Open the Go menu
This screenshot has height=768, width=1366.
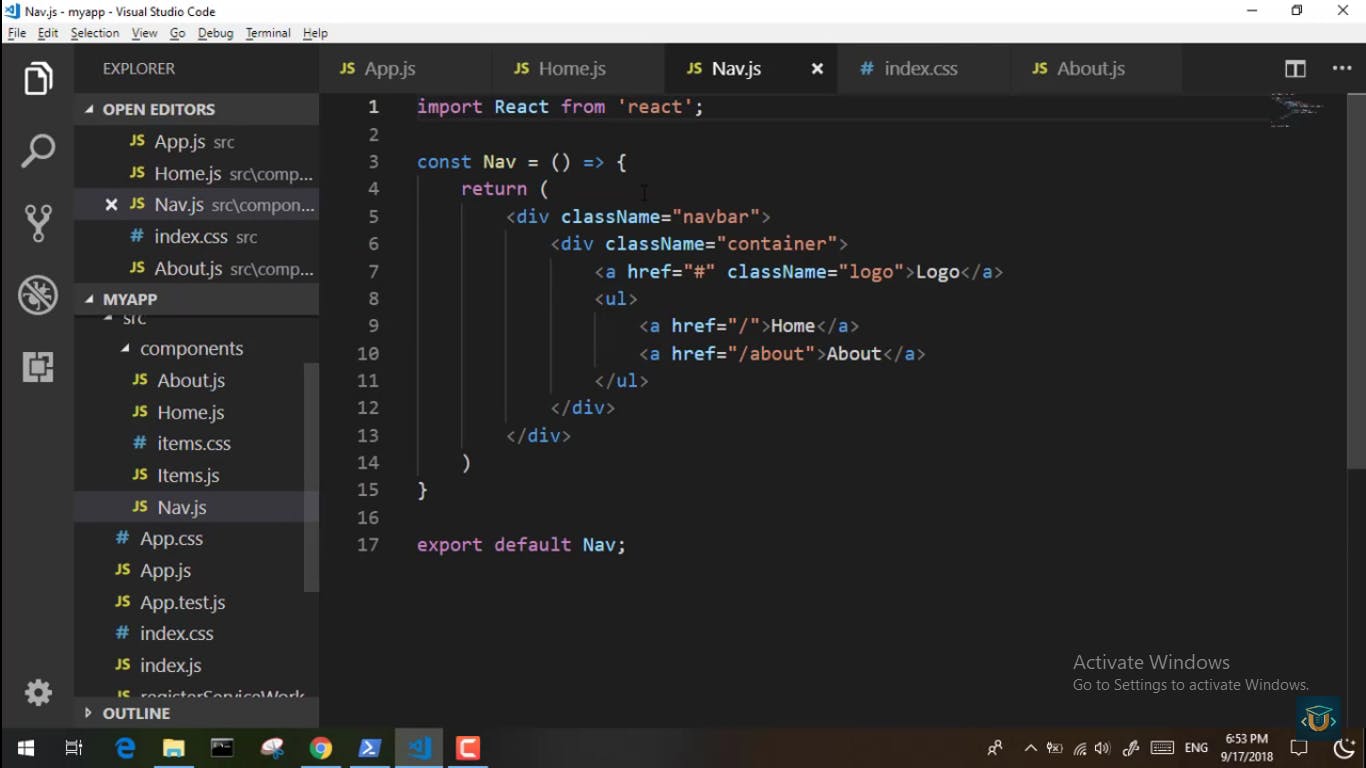pos(178,33)
